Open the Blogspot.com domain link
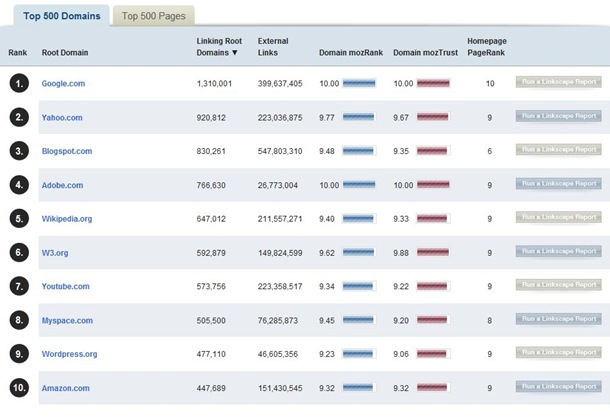The height and width of the screenshot is (420, 610). [67, 151]
